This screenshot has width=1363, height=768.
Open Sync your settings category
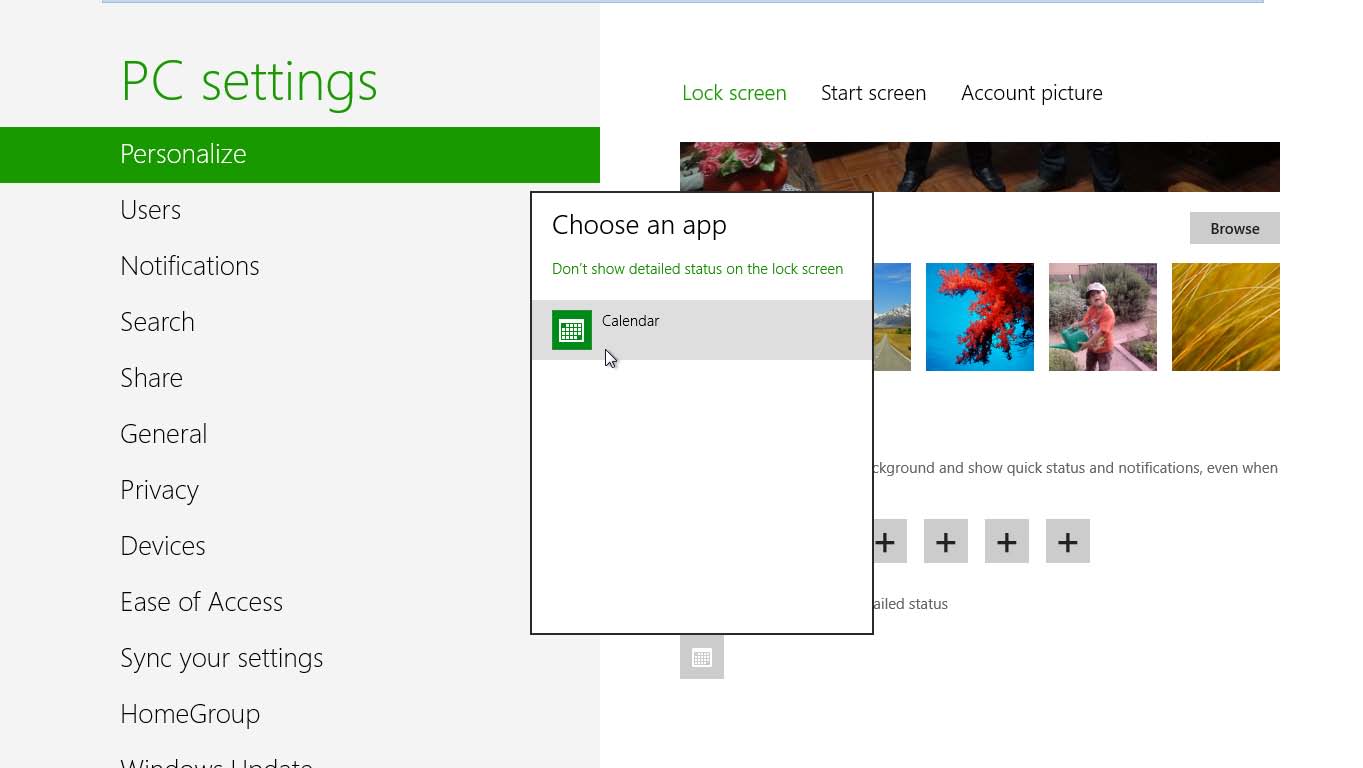[x=221, y=658]
